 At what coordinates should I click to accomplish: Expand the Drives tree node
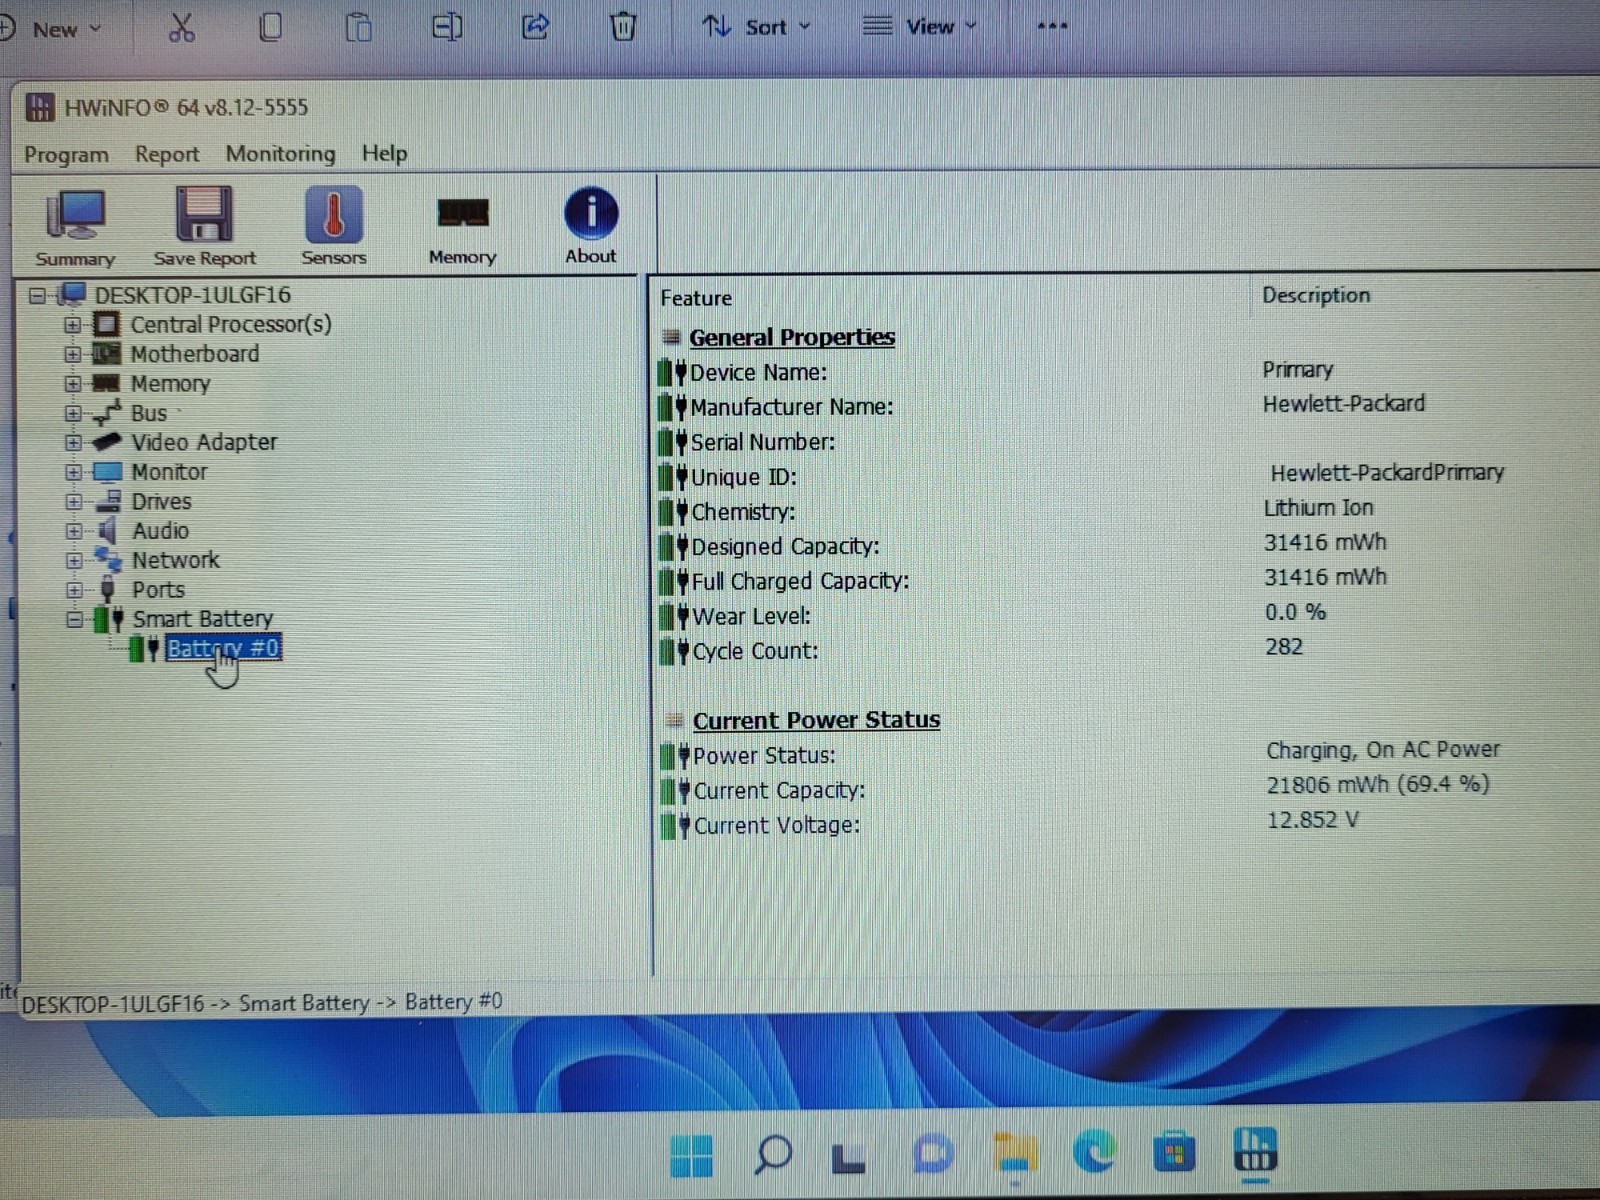(73, 501)
